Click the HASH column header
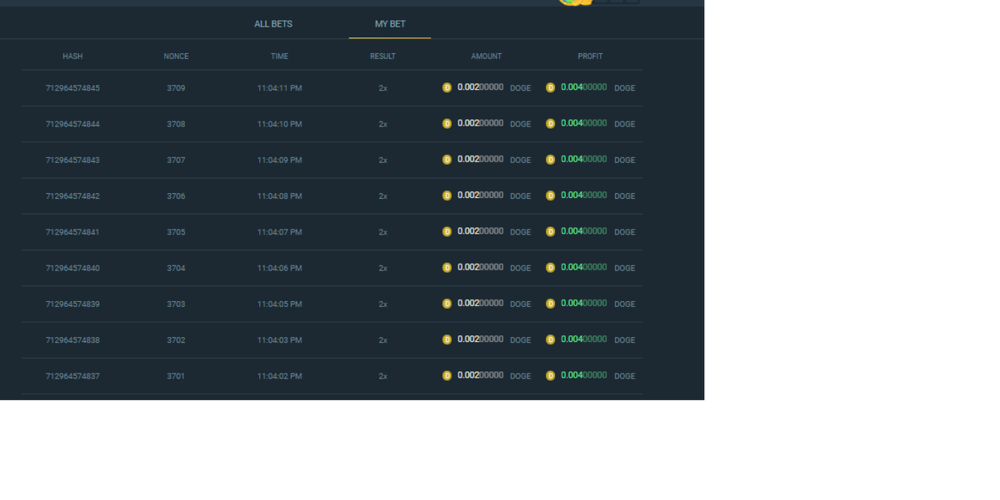This screenshot has width=1000, height=500. [73, 56]
